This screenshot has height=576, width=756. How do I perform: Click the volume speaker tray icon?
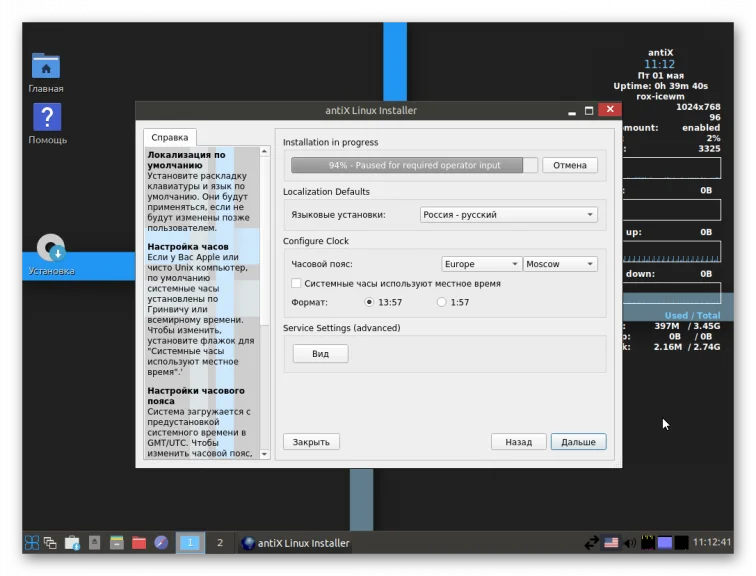pos(630,543)
